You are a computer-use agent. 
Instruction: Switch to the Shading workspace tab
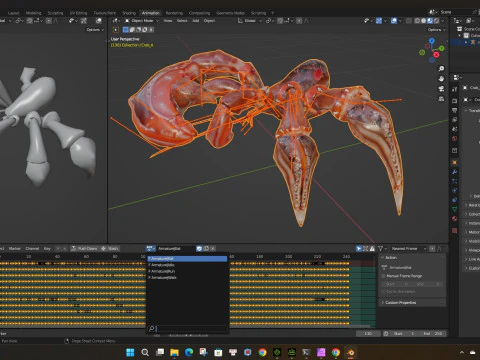click(x=129, y=13)
